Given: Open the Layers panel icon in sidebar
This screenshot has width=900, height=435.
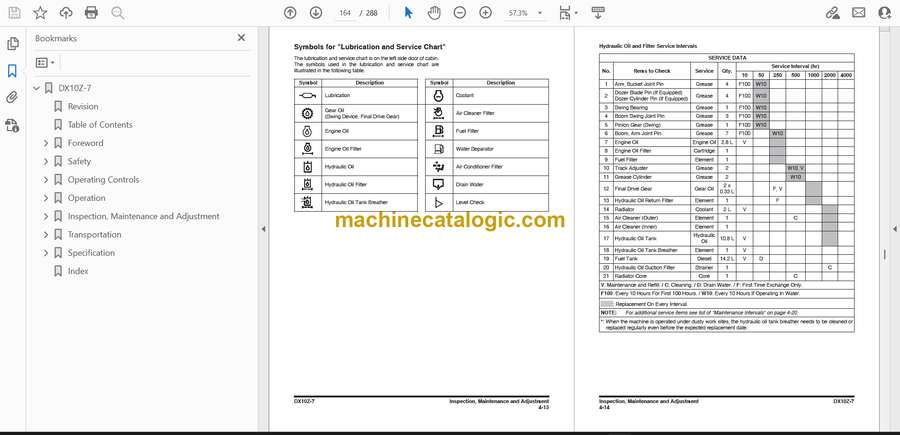Looking at the screenshot, I should pos(12,125).
